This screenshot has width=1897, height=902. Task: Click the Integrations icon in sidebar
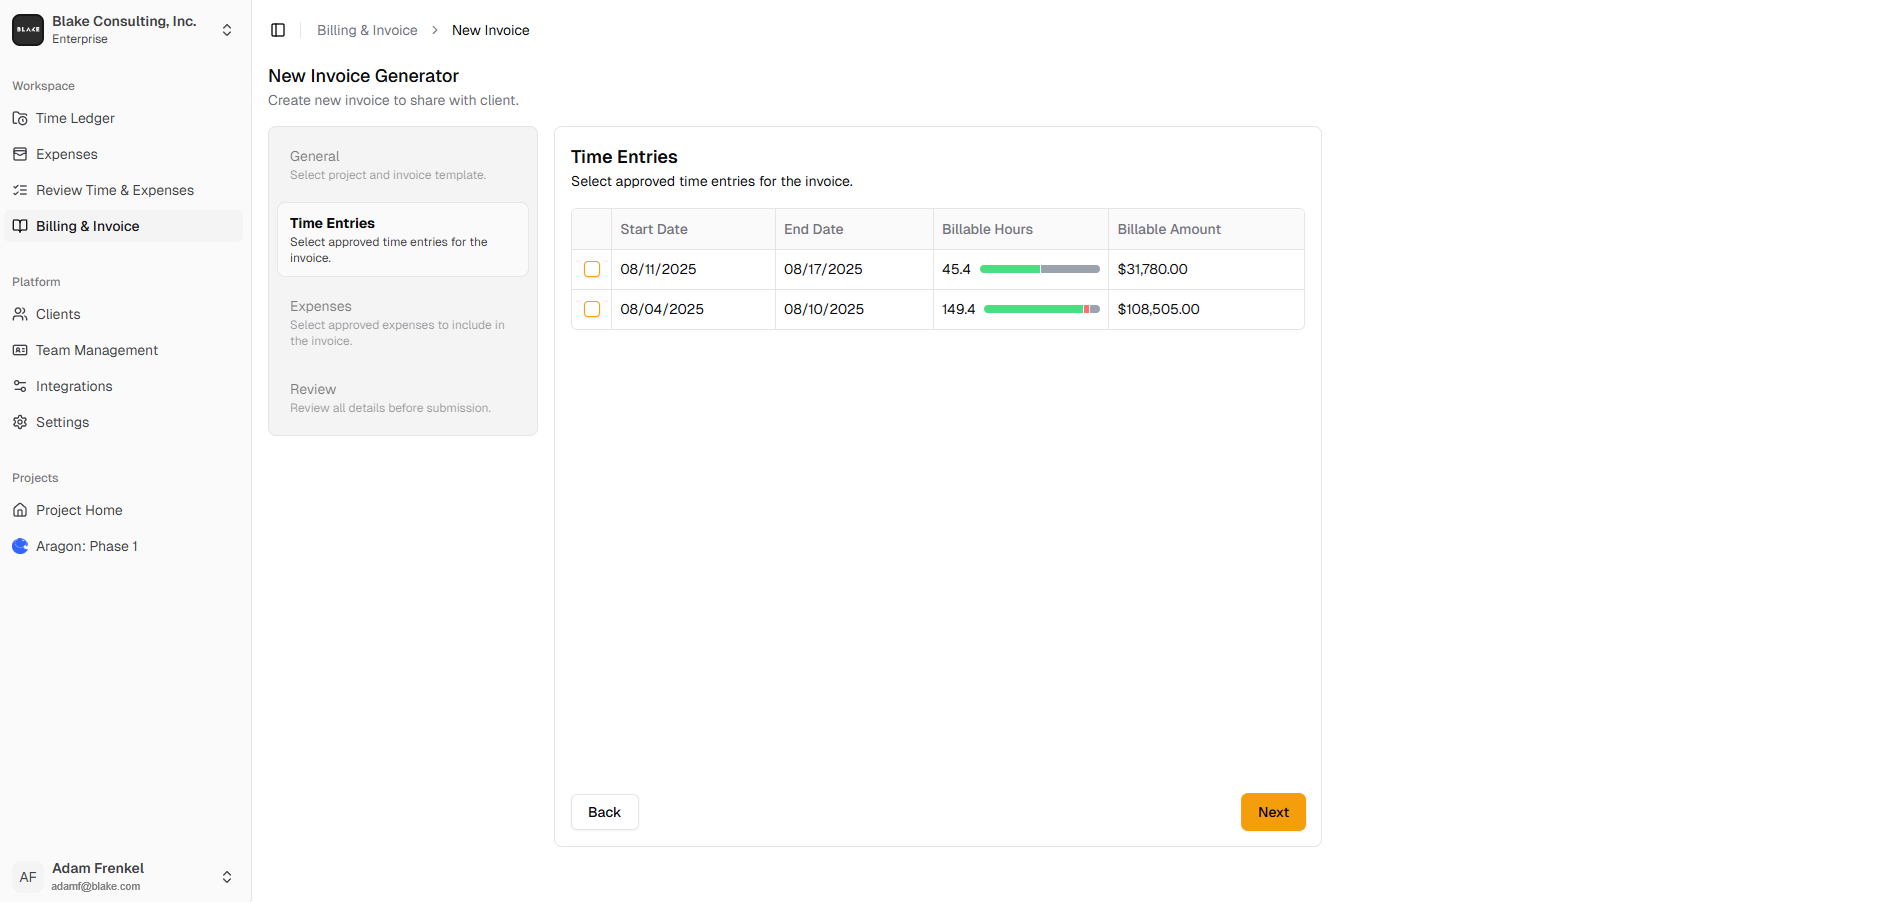(x=20, y=386)
